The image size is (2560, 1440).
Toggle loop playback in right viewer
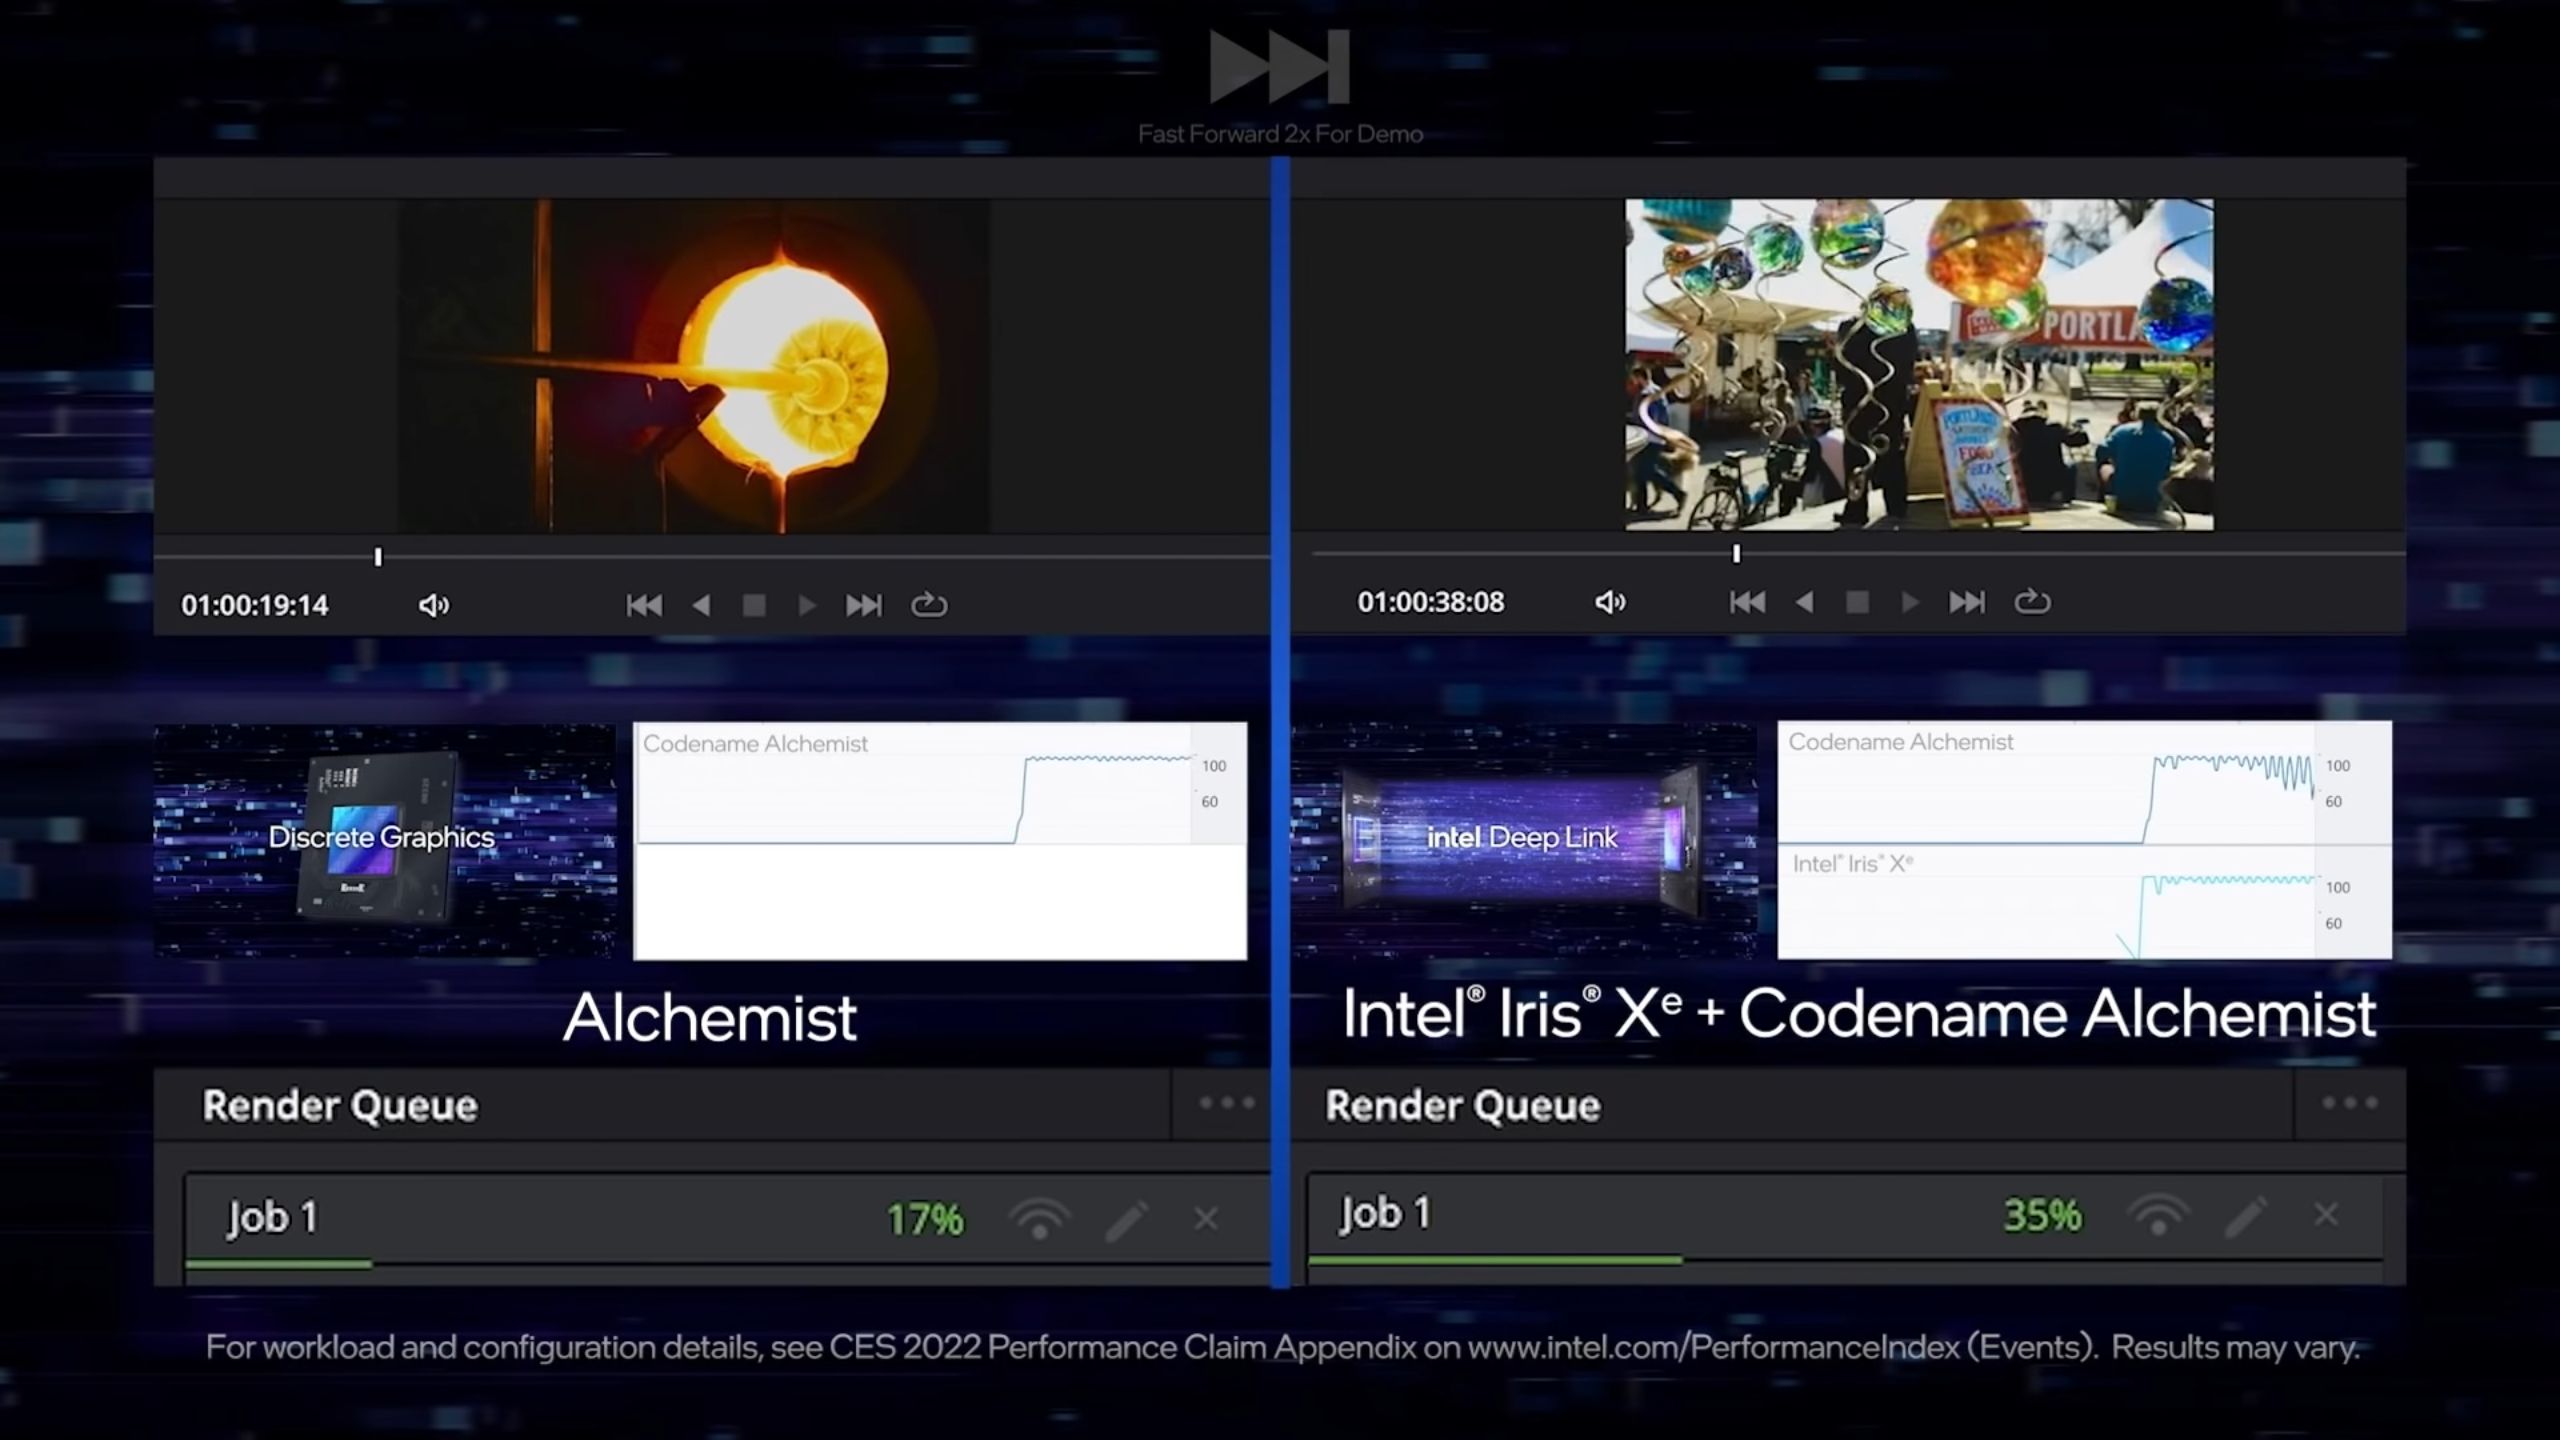pos(2031,602)
